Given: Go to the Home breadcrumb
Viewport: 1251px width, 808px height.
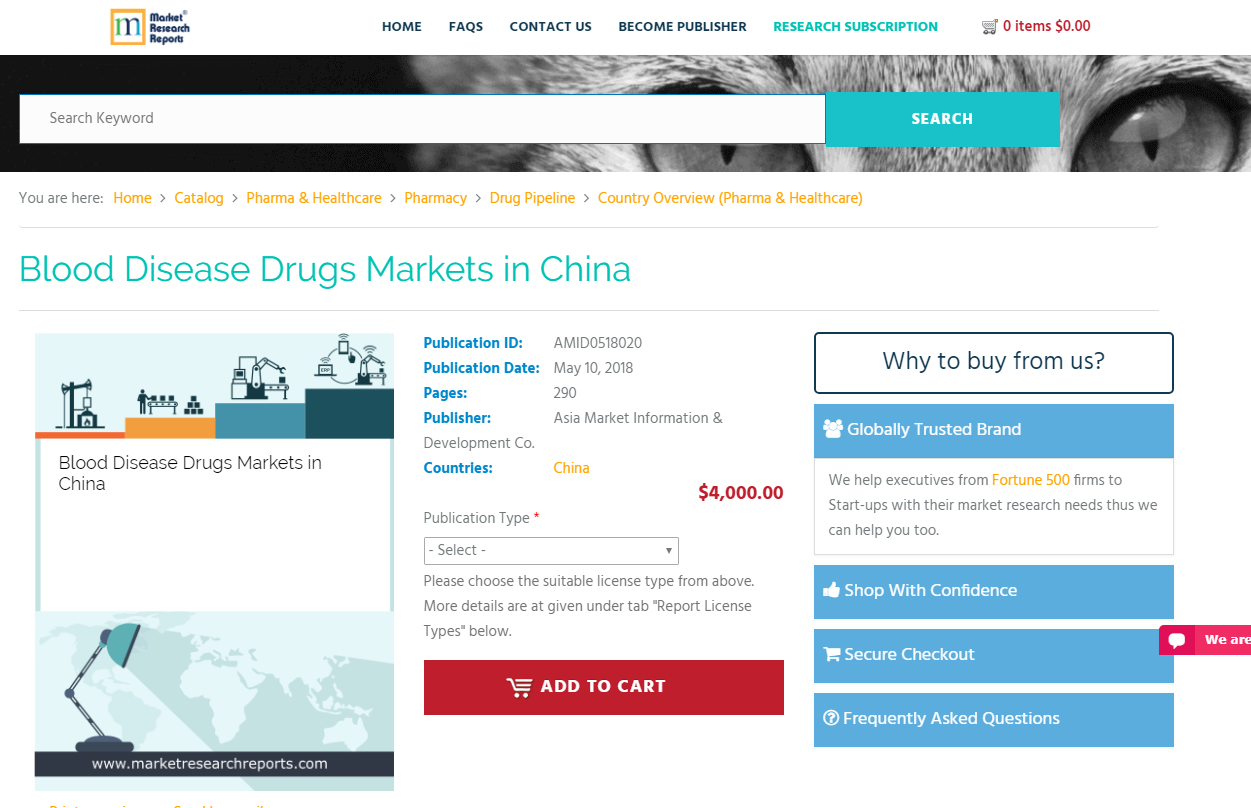Looking at the screenshot, I should [132, 198].
